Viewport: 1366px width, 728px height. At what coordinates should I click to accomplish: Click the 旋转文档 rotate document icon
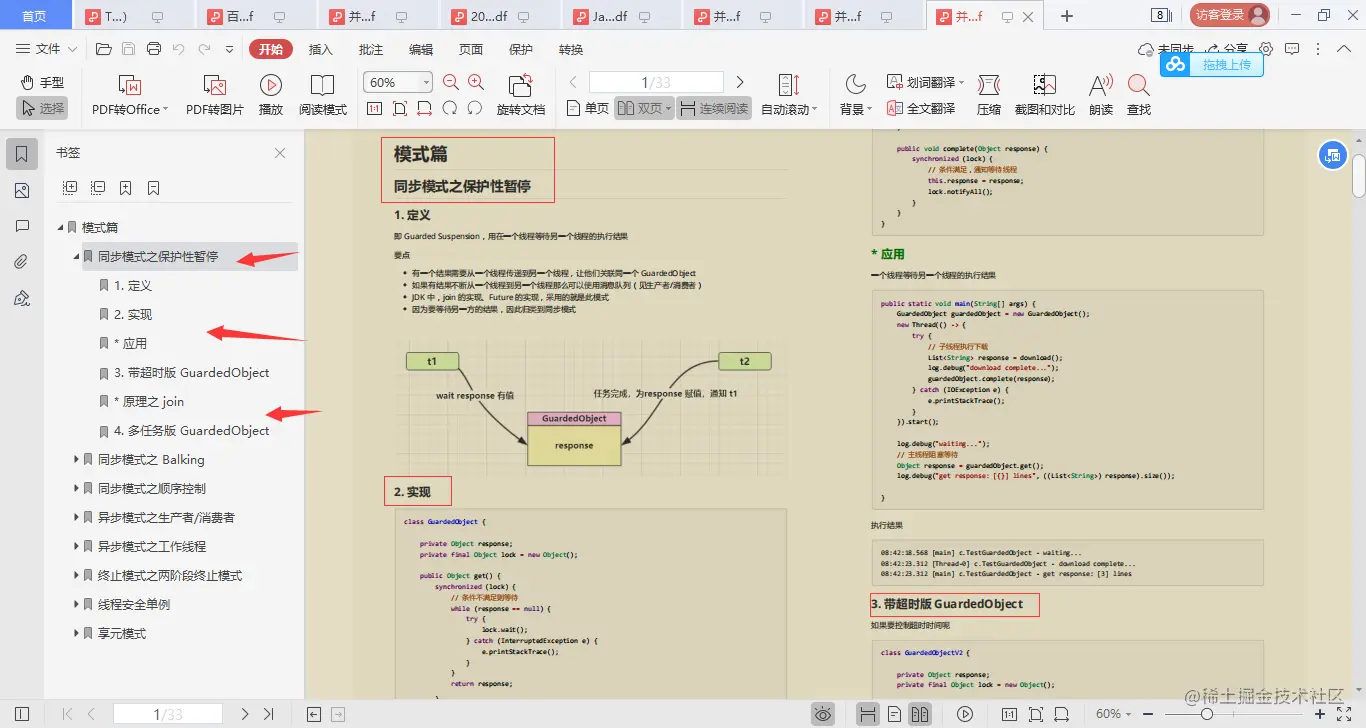(520, 93)
